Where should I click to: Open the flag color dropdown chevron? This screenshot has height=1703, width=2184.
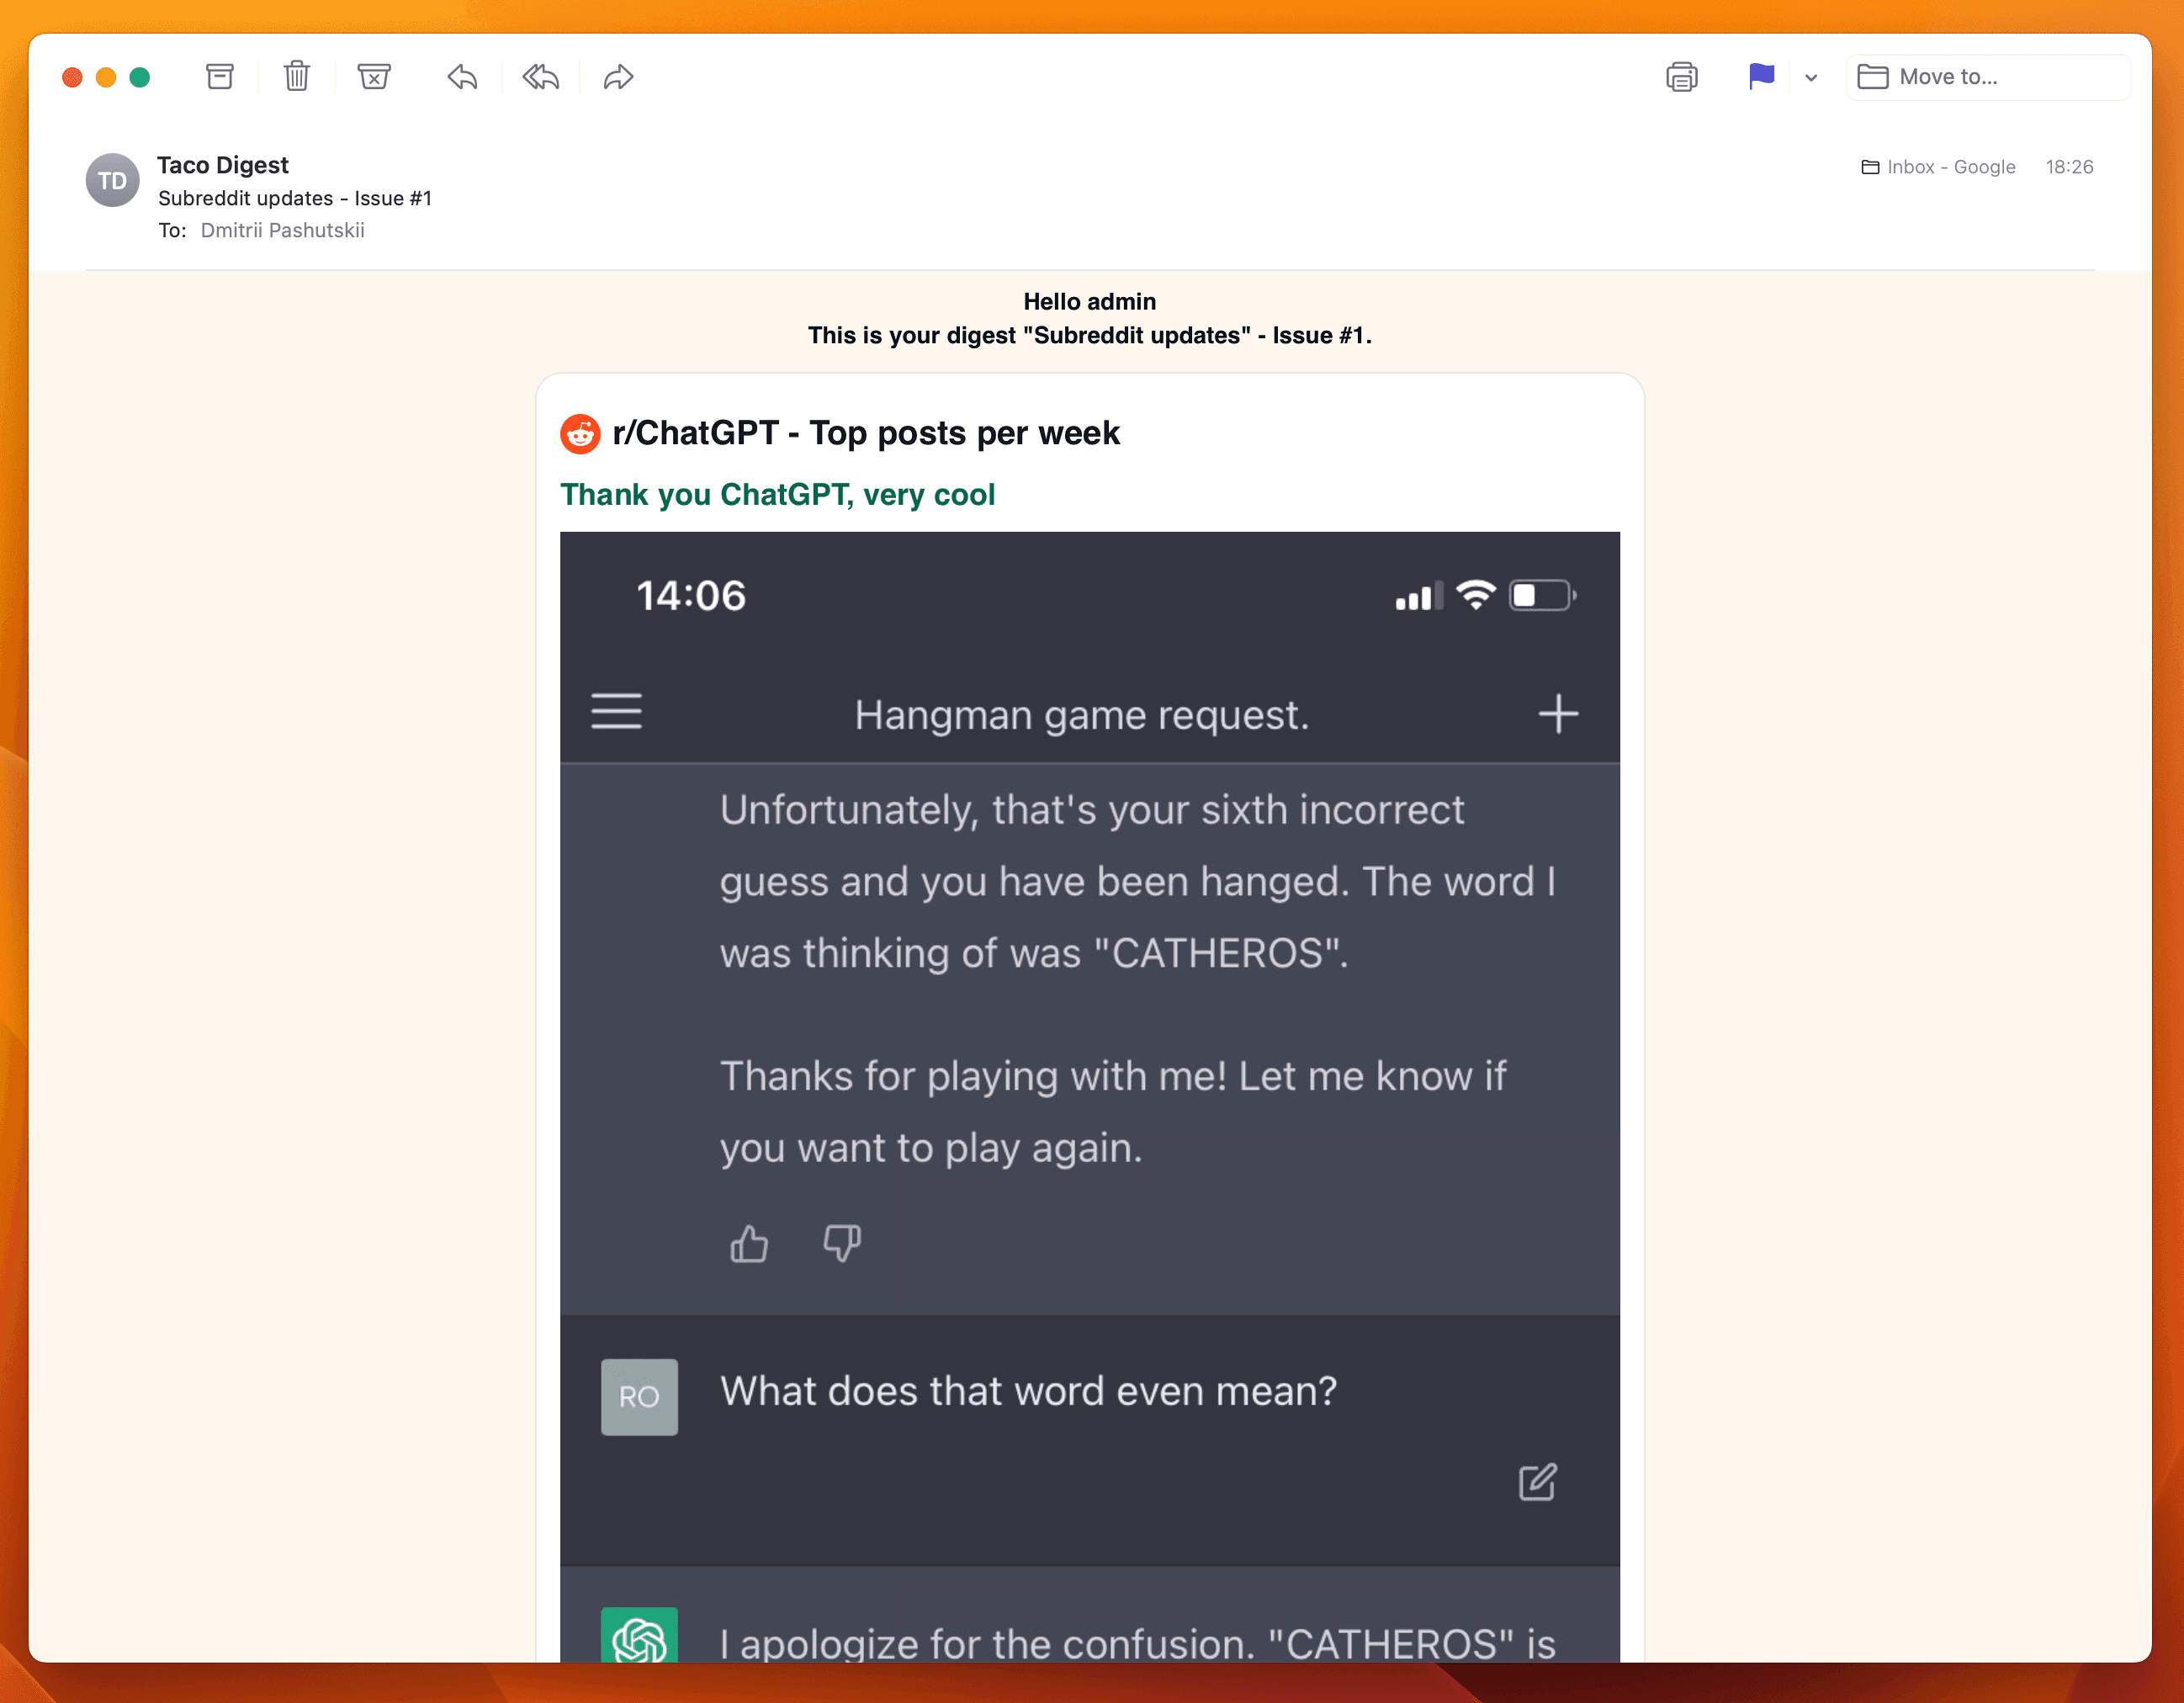coord(1811,78)
